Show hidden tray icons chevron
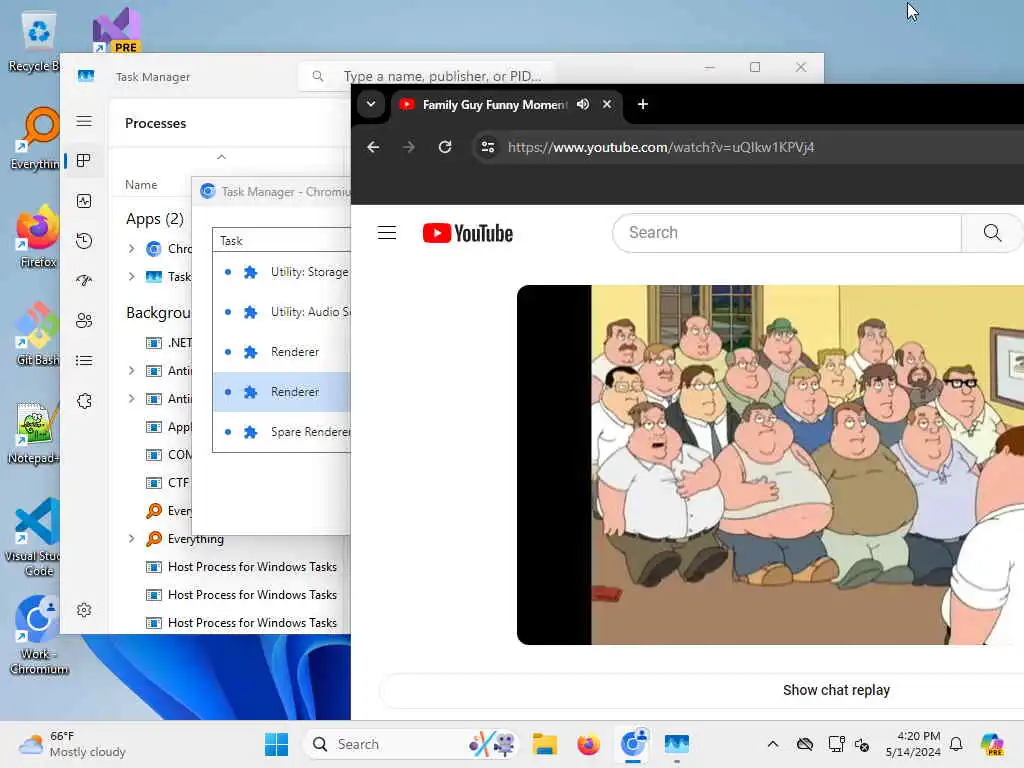The height and width of the screenshot is (768, 1024). pos(773,744)
